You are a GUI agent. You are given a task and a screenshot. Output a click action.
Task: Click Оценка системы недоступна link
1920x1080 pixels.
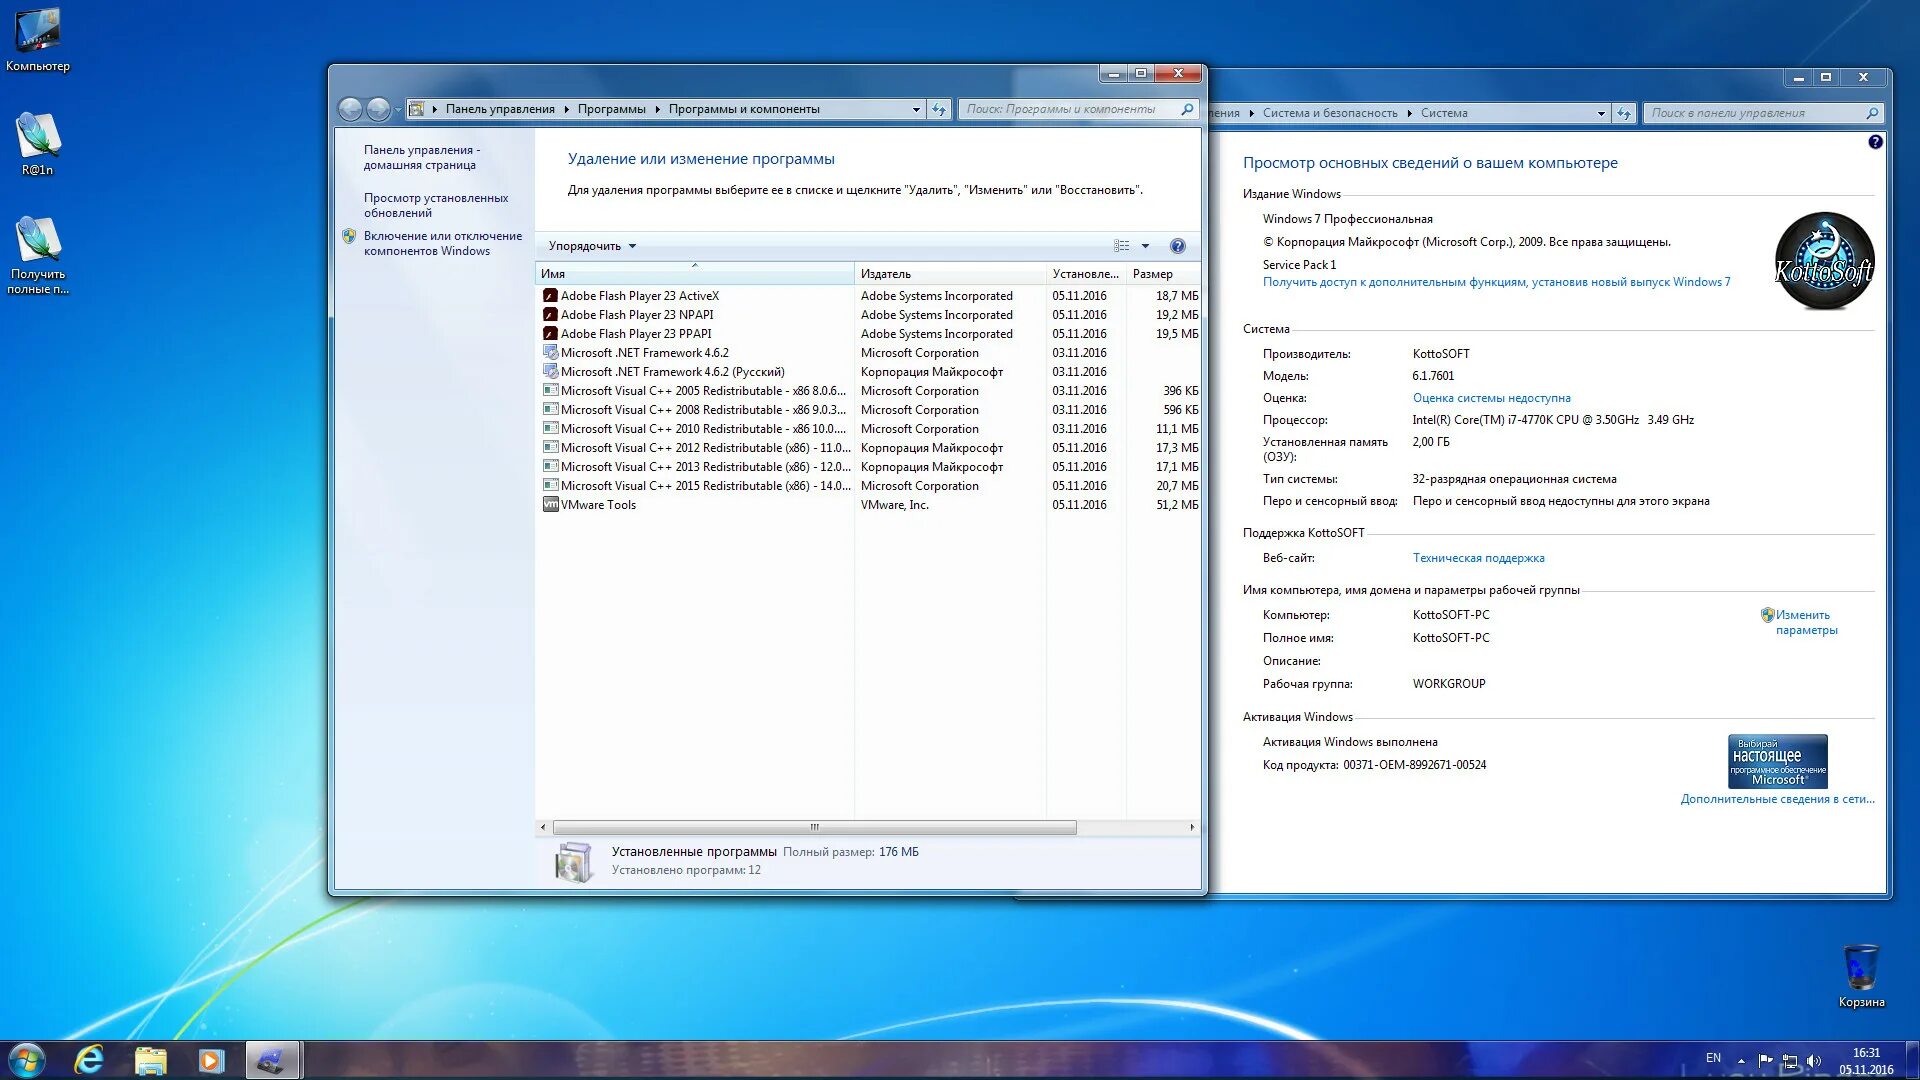[x=1491, y=398]
